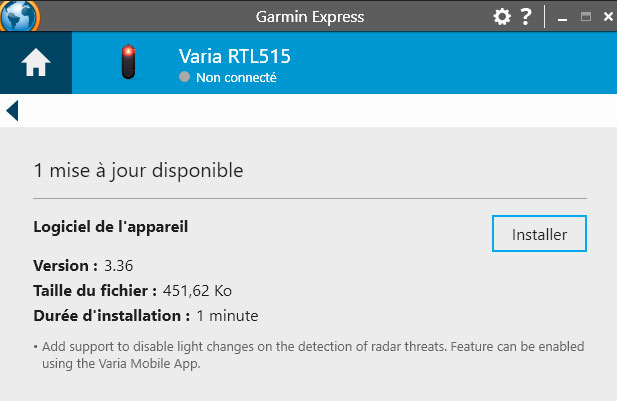Maximize the Garmin Express window
This screenshot has width=617, height=401.
[x=586, y=17]
